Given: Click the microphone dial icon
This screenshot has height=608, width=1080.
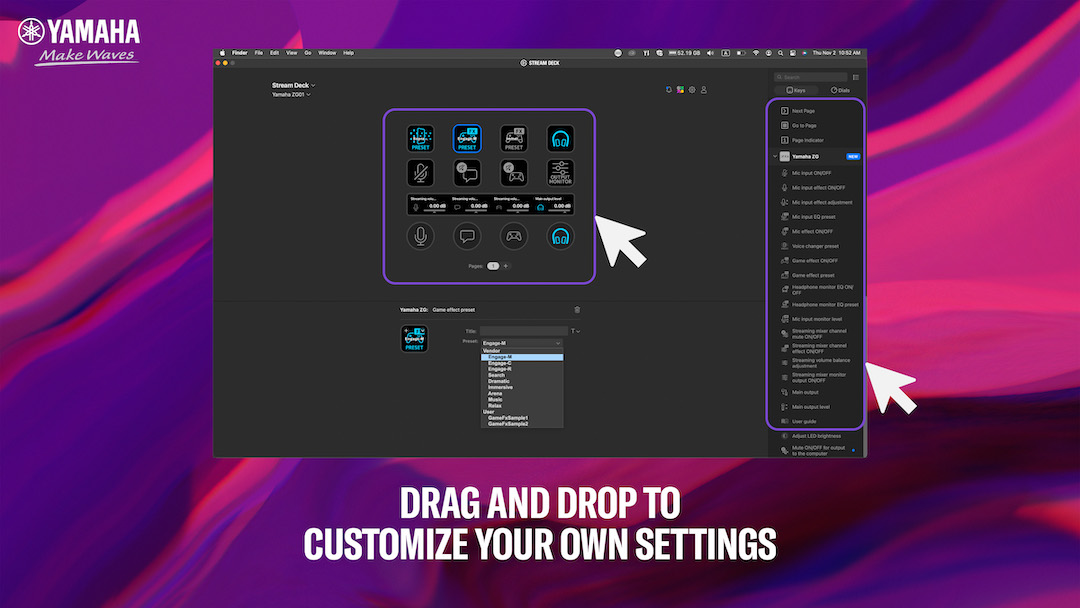Looking at the screenshot, I should coord(420,236).
